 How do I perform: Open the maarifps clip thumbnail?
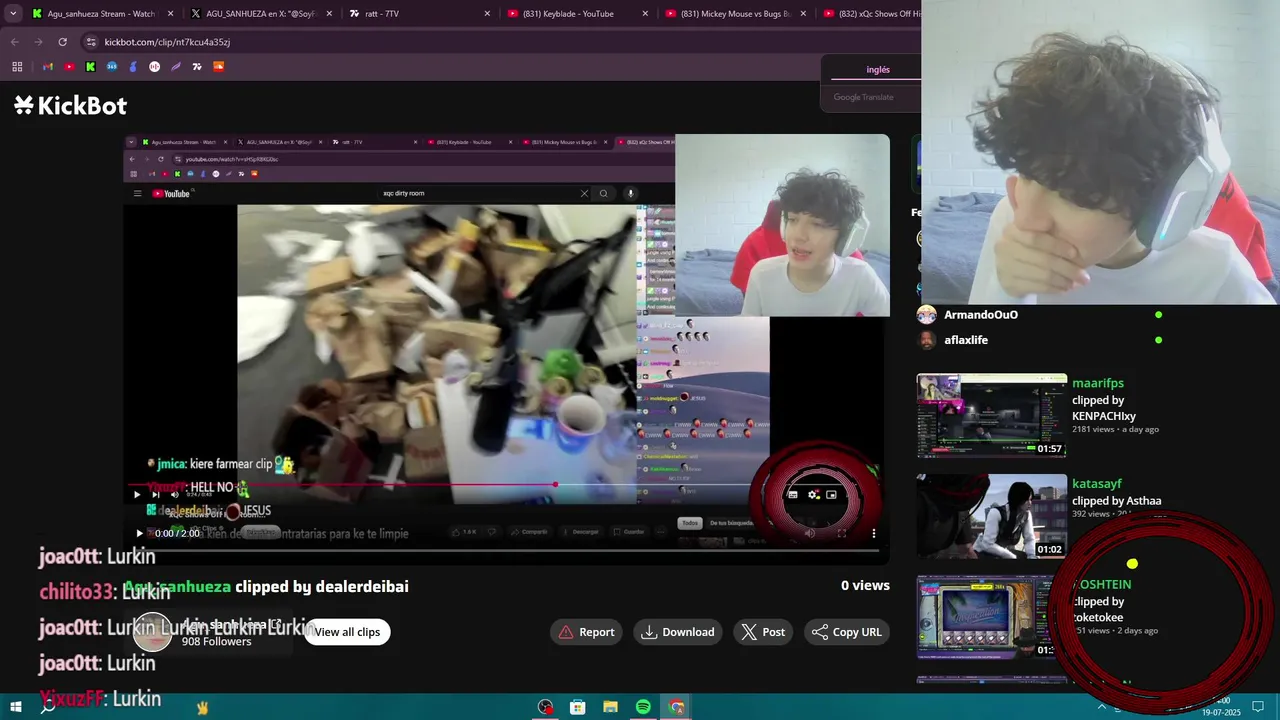point(992,416)
